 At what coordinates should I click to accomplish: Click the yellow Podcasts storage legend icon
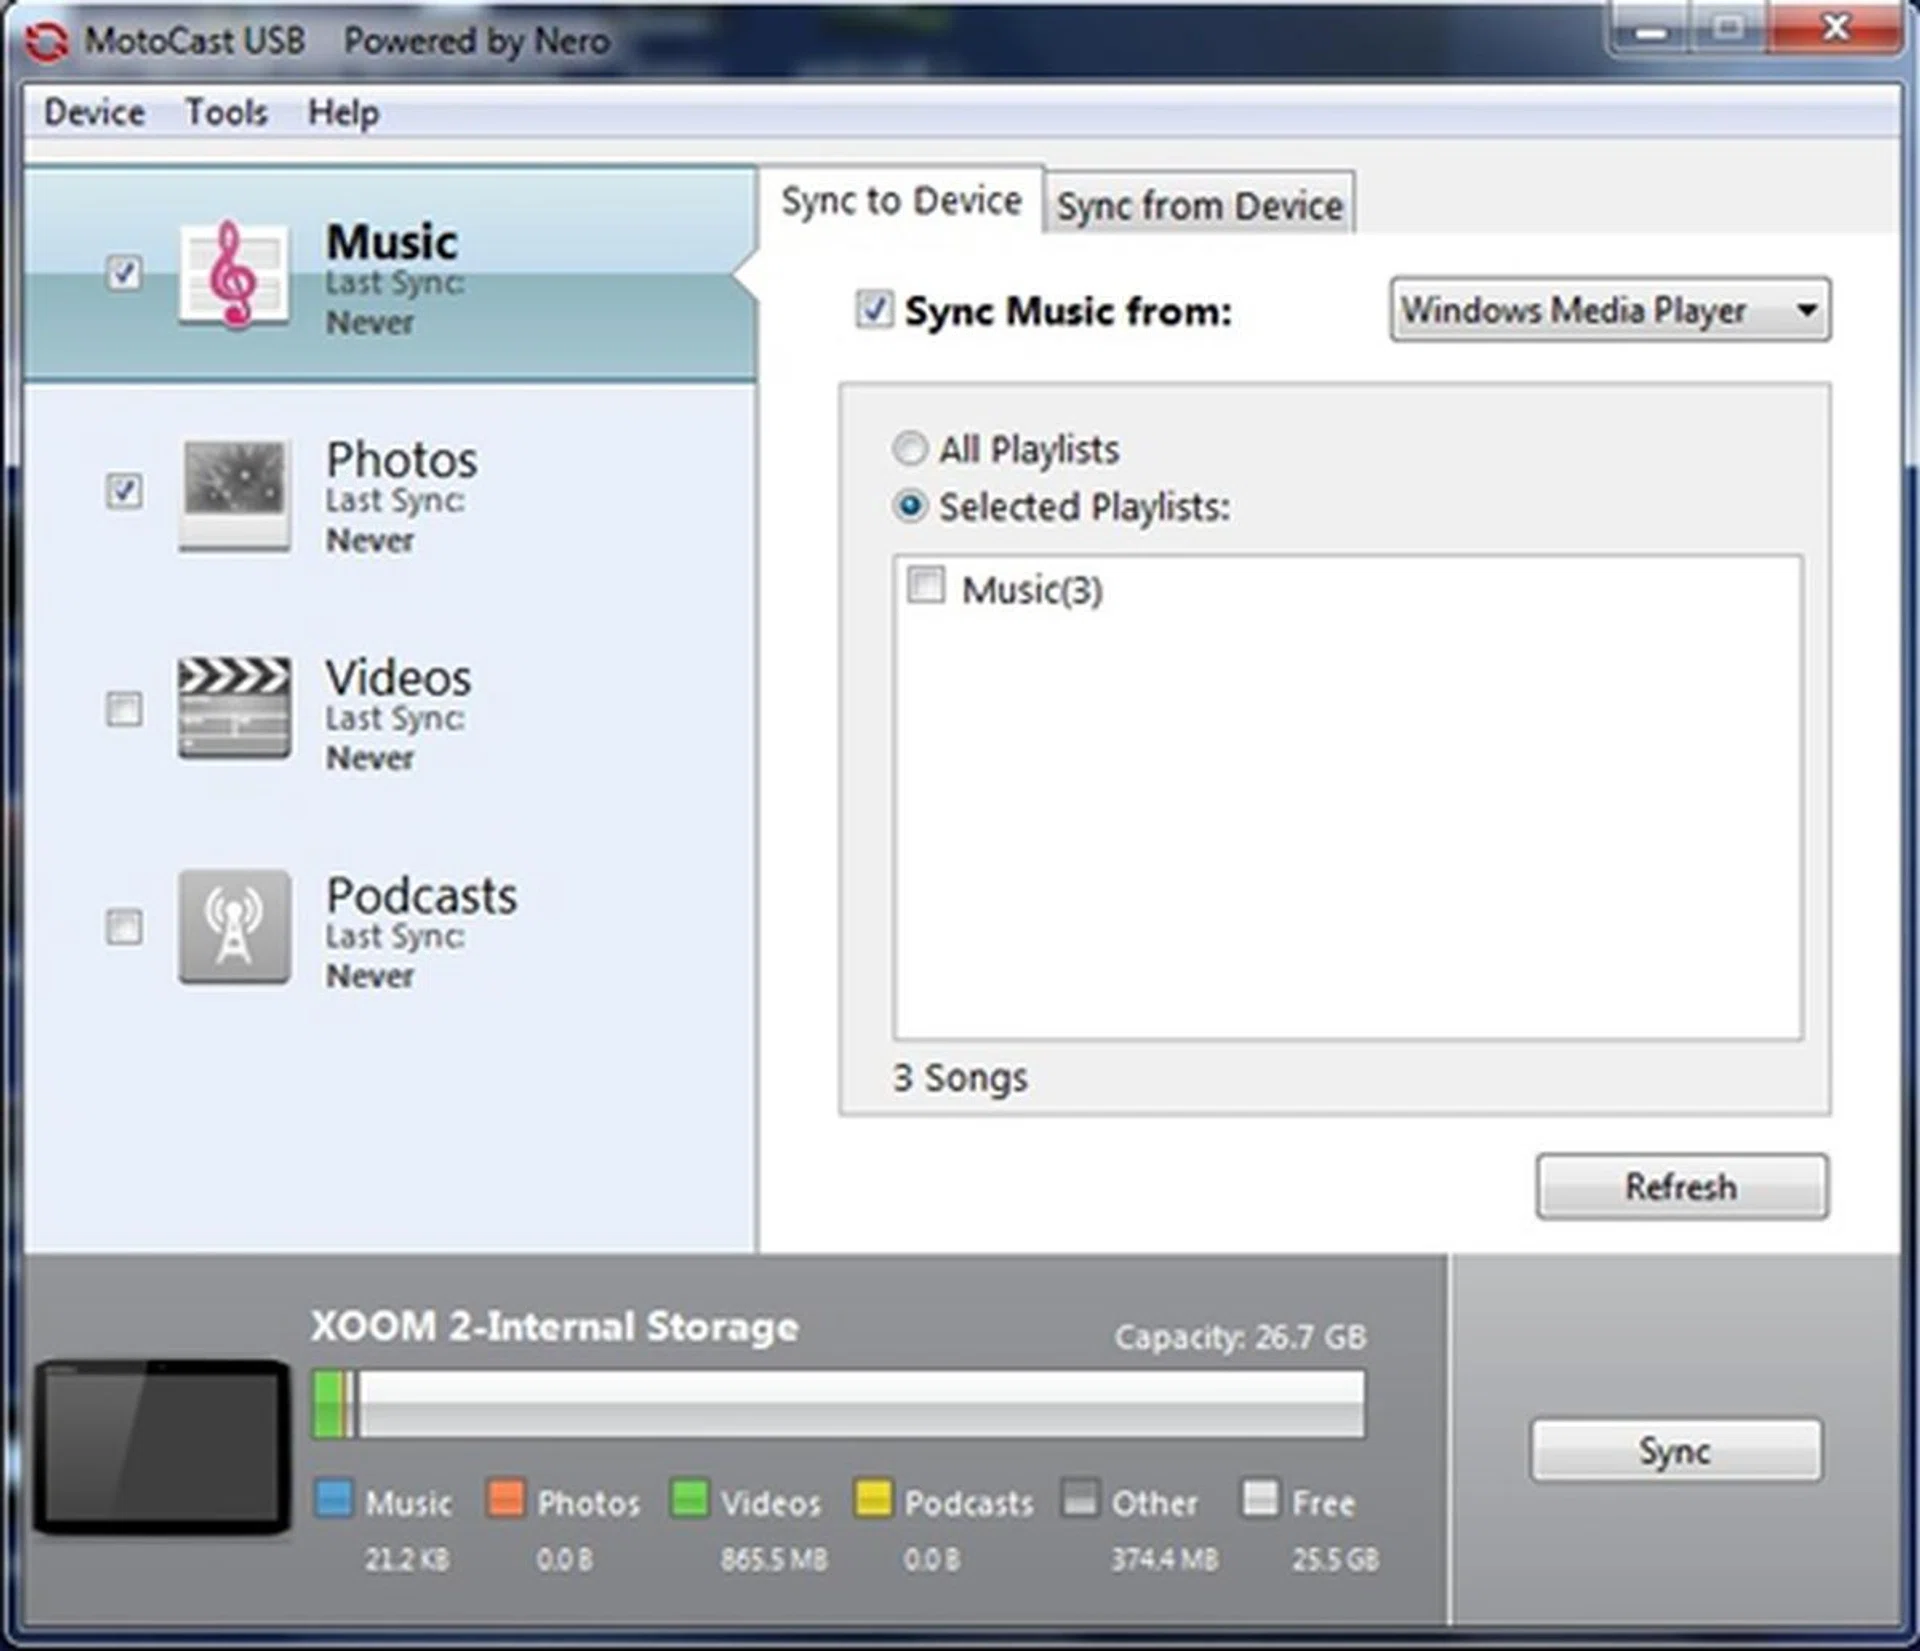pos(872,1500)
